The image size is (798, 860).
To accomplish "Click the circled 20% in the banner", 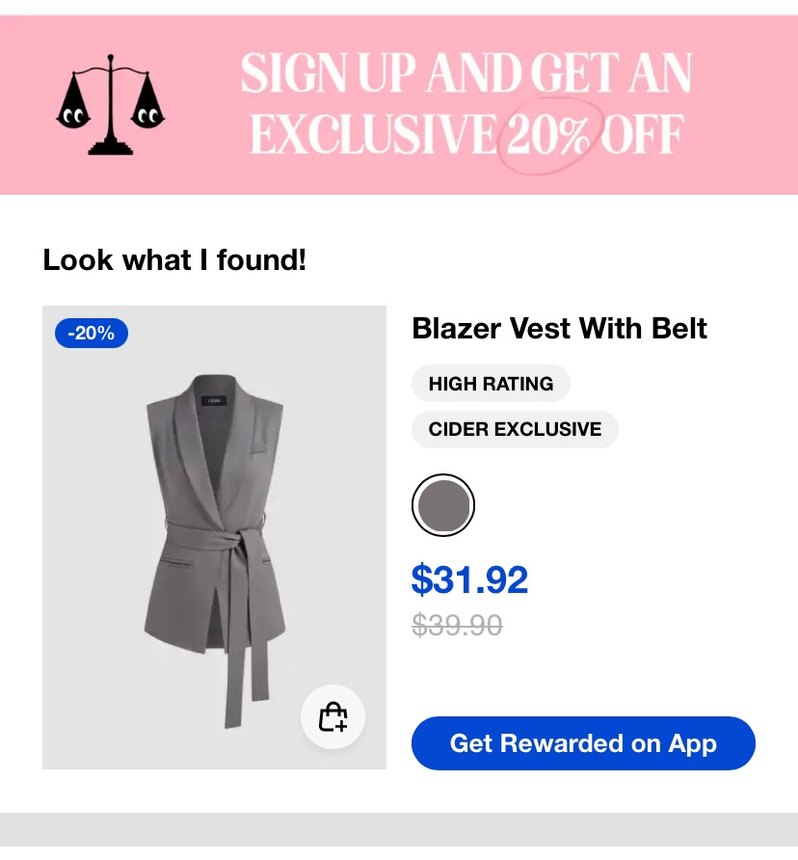I will pos(550,135).
